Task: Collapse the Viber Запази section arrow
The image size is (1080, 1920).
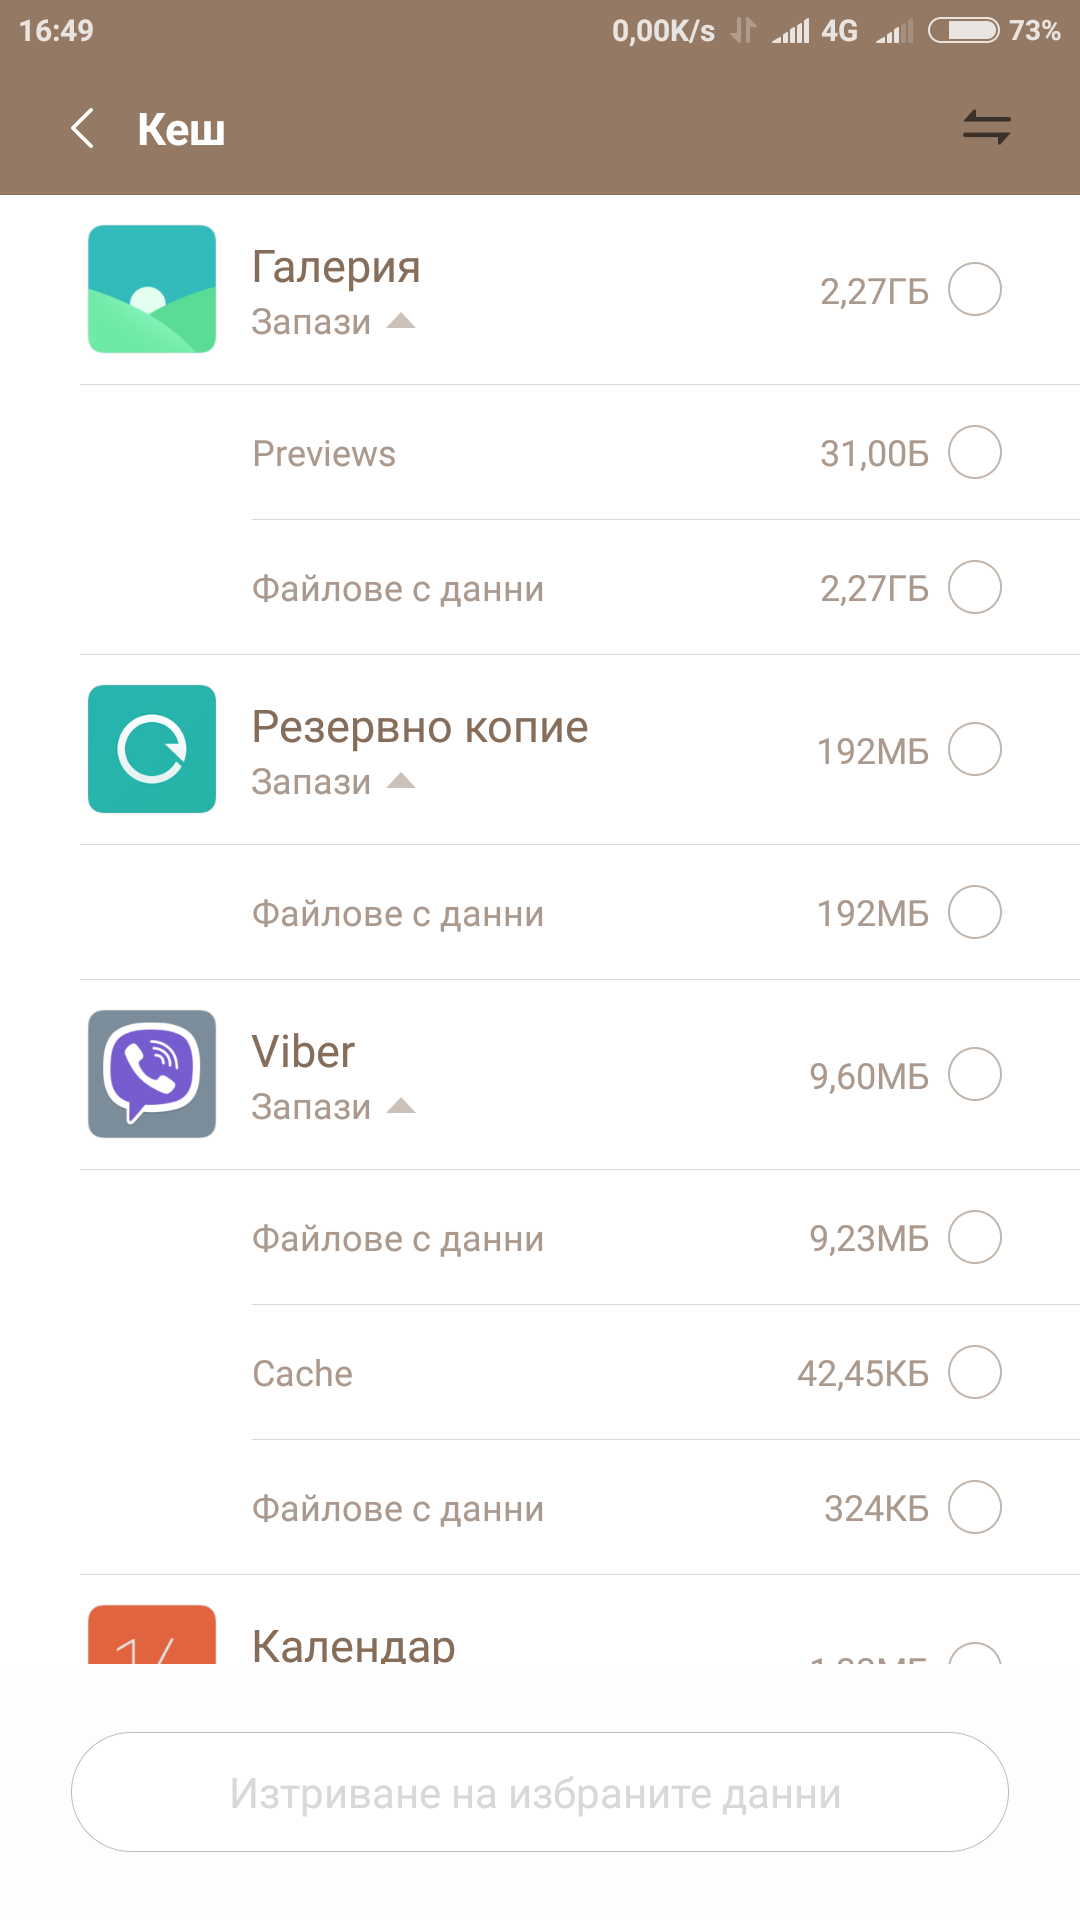Action: click(401, 1106)
